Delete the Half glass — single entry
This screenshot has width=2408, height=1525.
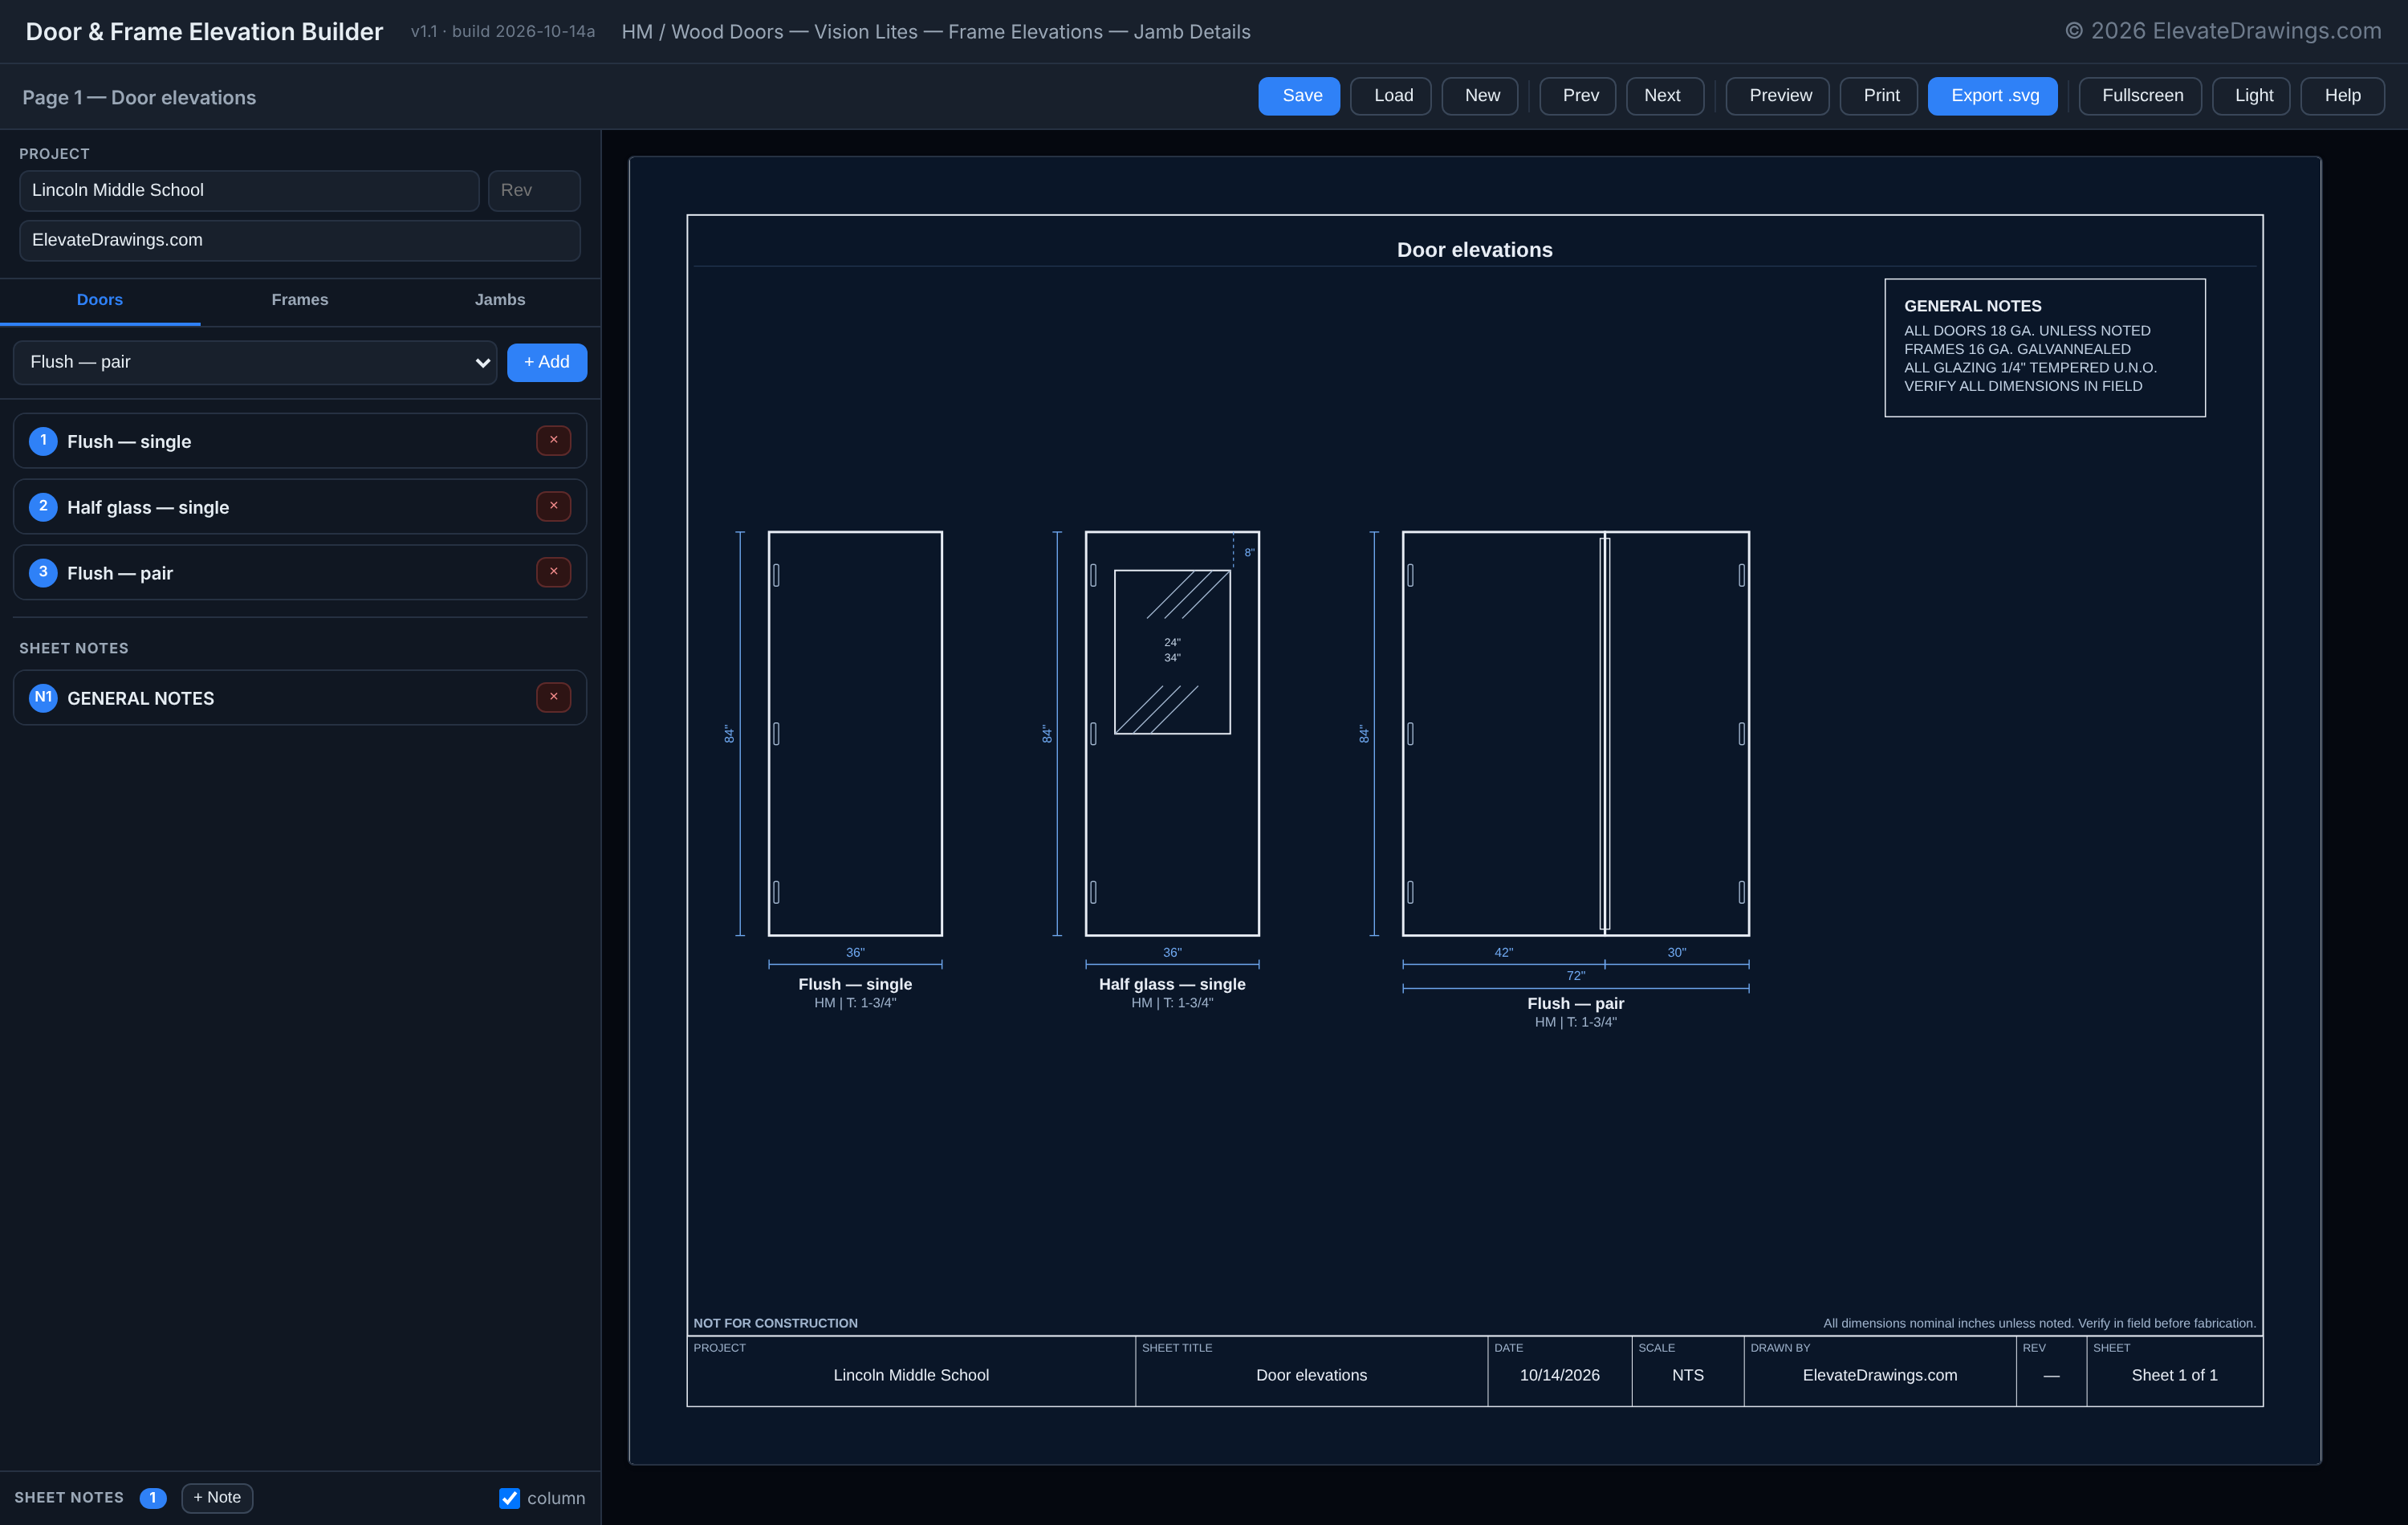(553, 507)
